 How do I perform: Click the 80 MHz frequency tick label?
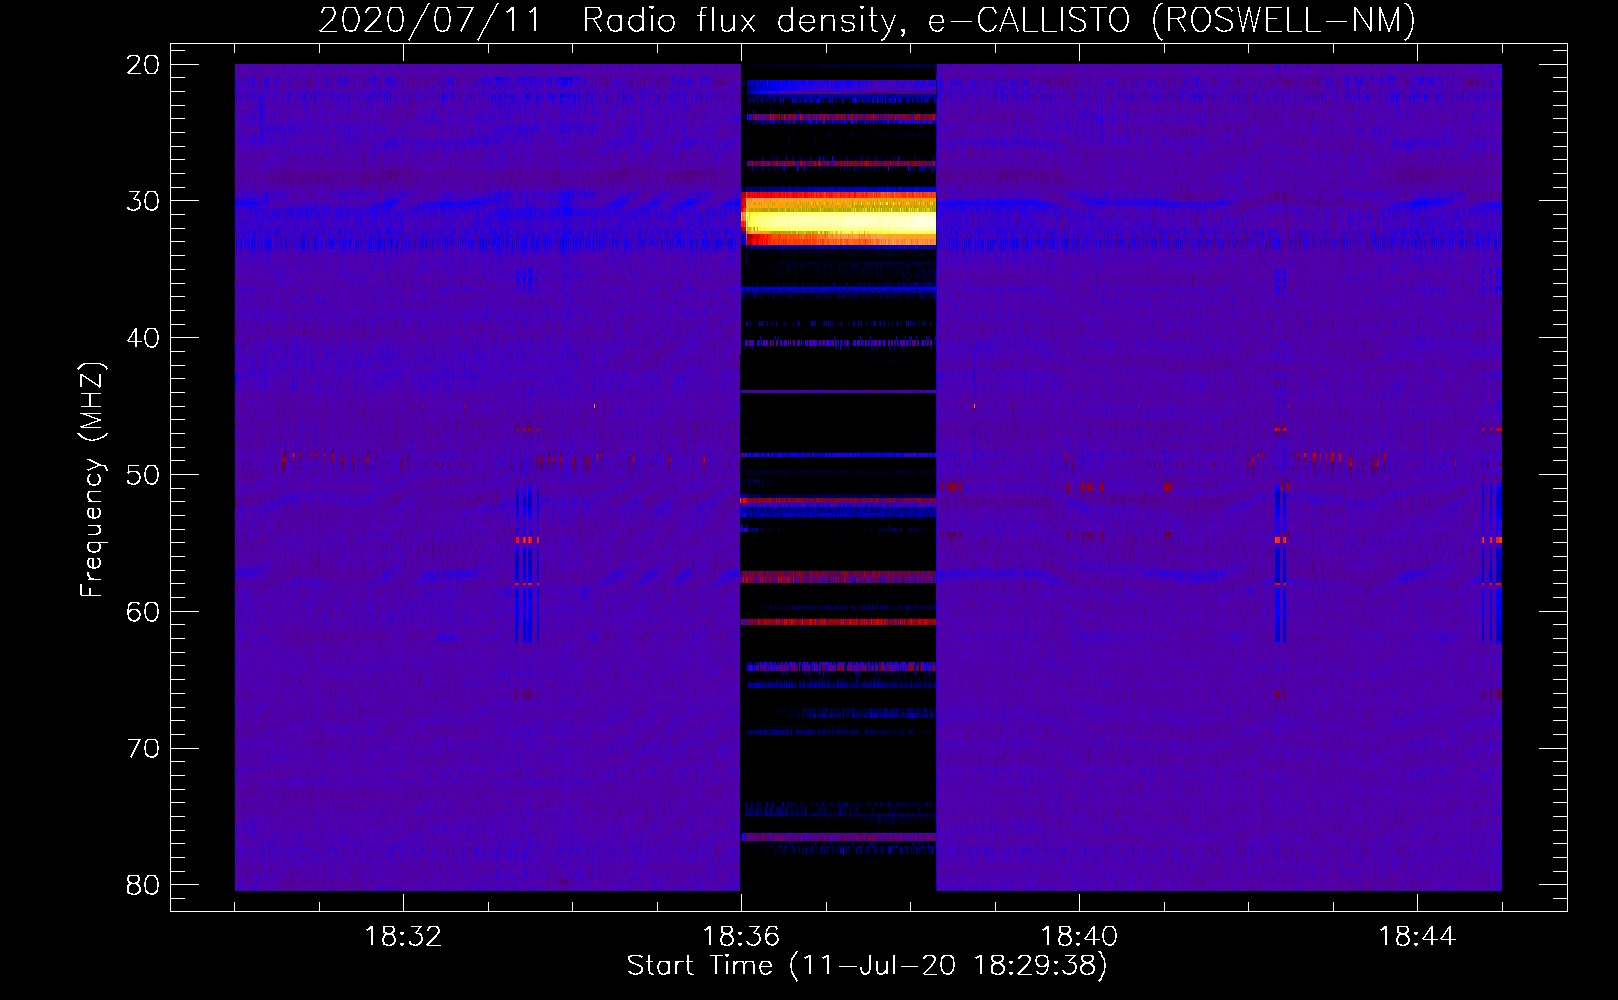(x=143, y=885)
